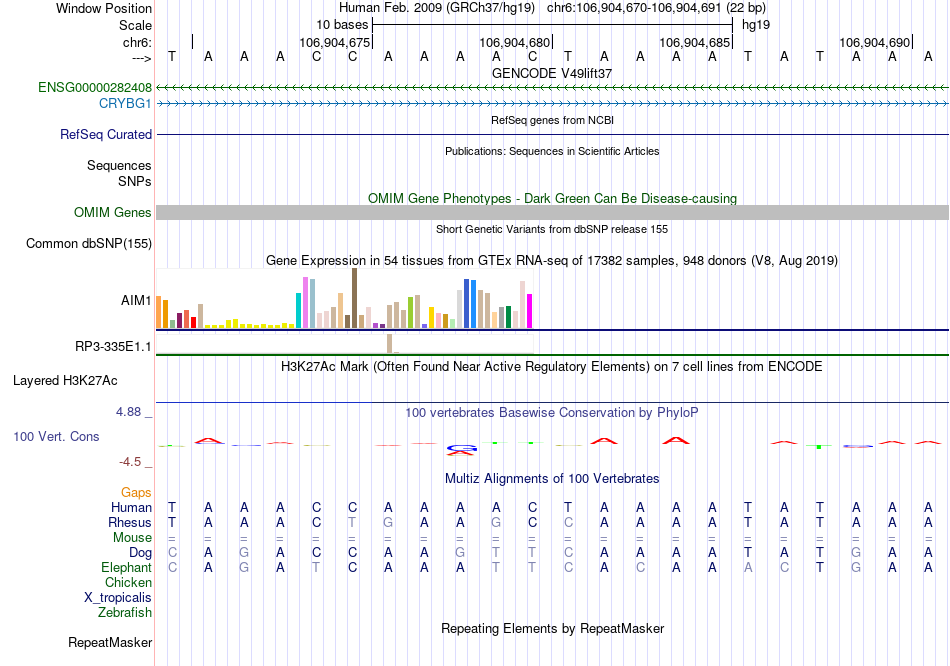Viewport: 950px width, 666px height.
Task: Click the -4.5 PhyloP lower scale value
Action: 130,462
